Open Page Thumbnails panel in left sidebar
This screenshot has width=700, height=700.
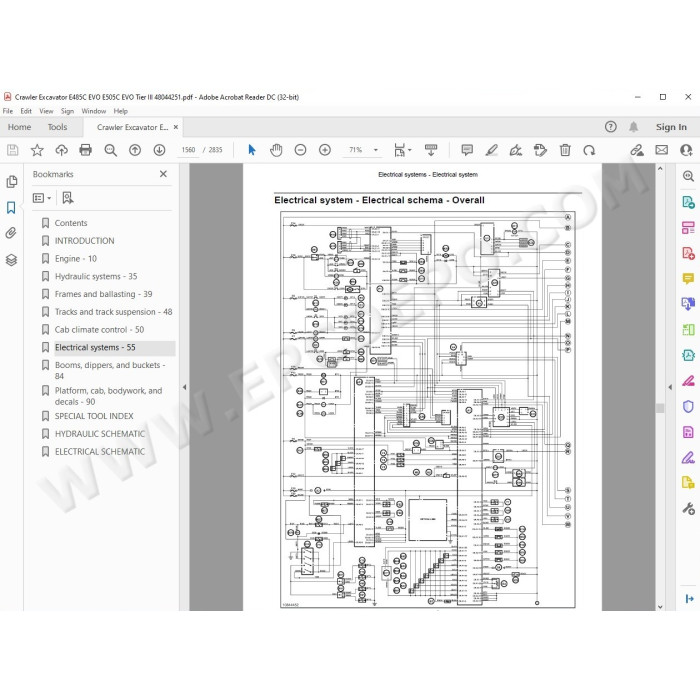pos(12,182)
